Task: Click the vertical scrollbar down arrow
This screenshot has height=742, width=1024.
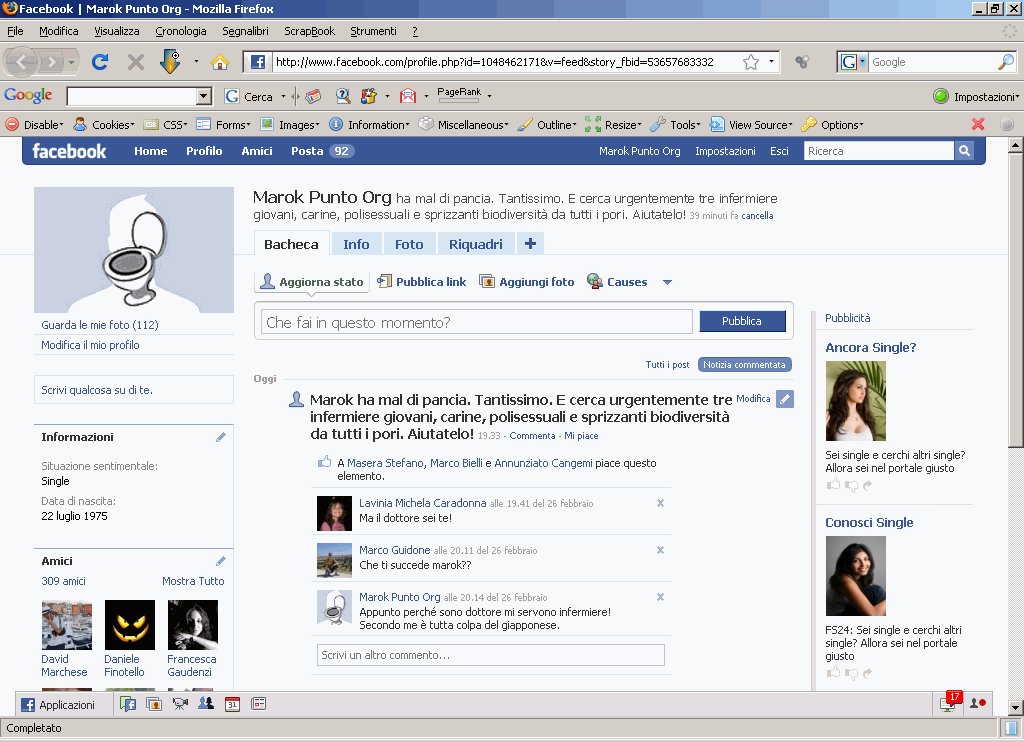Action: (x=1015, y=707)
